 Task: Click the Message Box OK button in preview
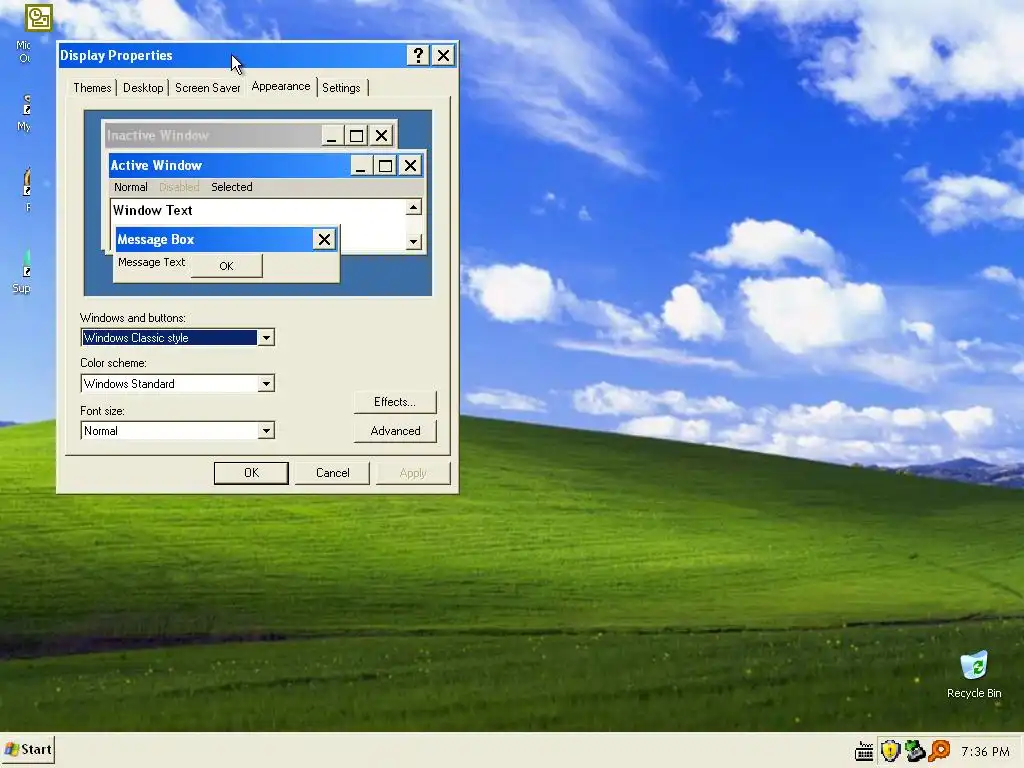227,266
